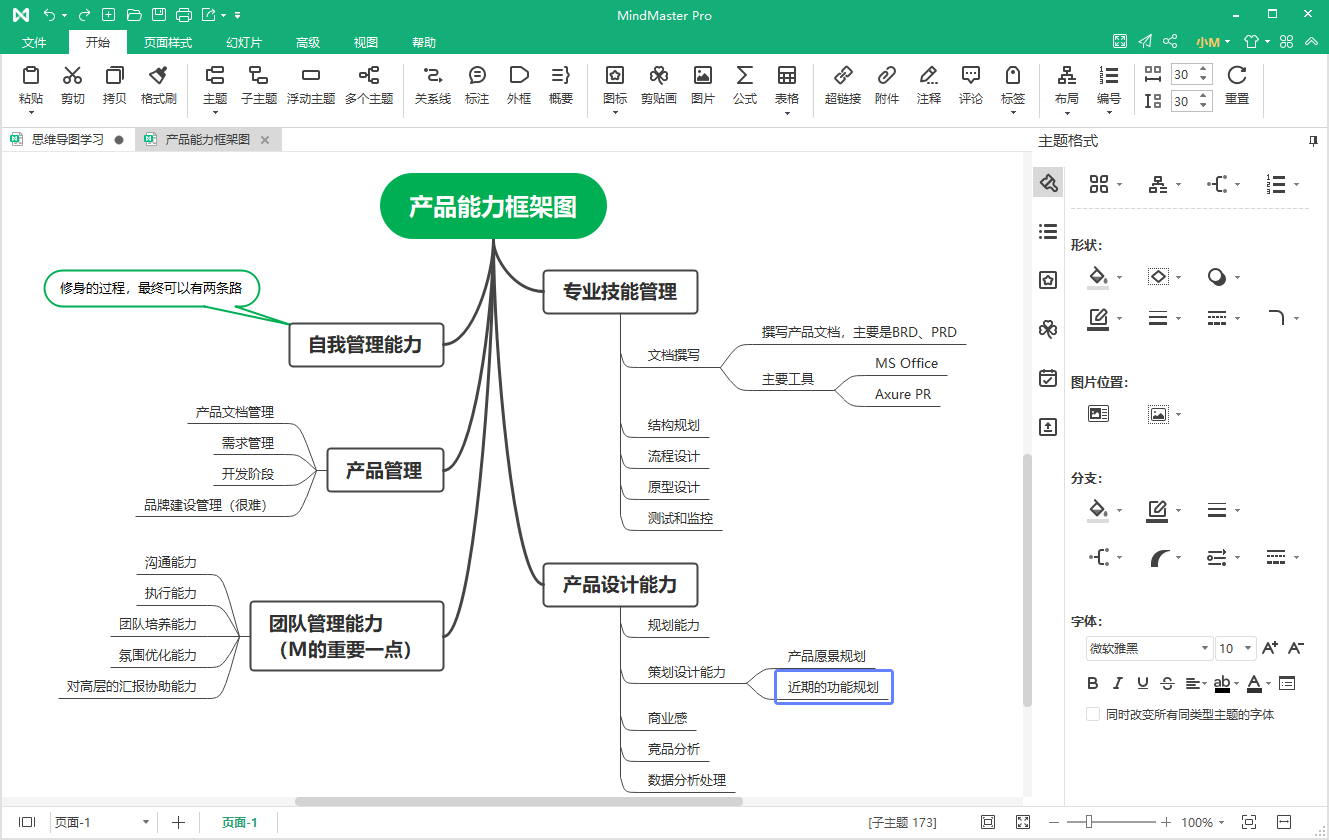Select the picture-left position option
1329x840 pixels.
[x=1098, y=414]
